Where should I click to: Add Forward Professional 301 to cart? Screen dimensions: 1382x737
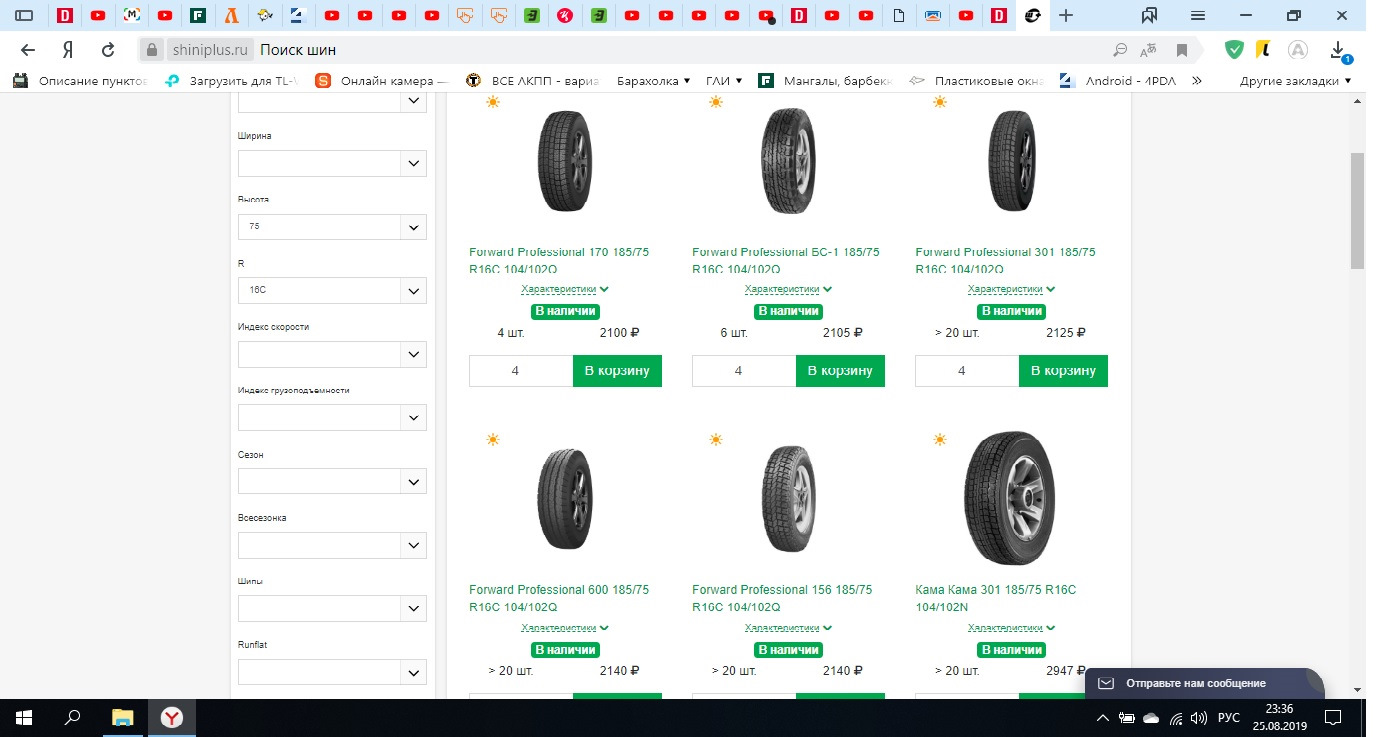click(x=1063, y=370)
